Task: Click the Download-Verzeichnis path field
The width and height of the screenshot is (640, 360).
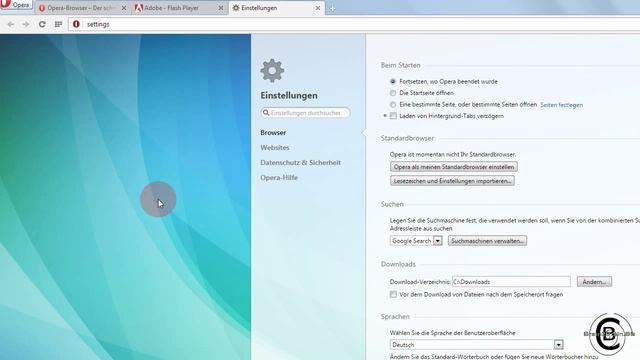Action: point(511,282)
